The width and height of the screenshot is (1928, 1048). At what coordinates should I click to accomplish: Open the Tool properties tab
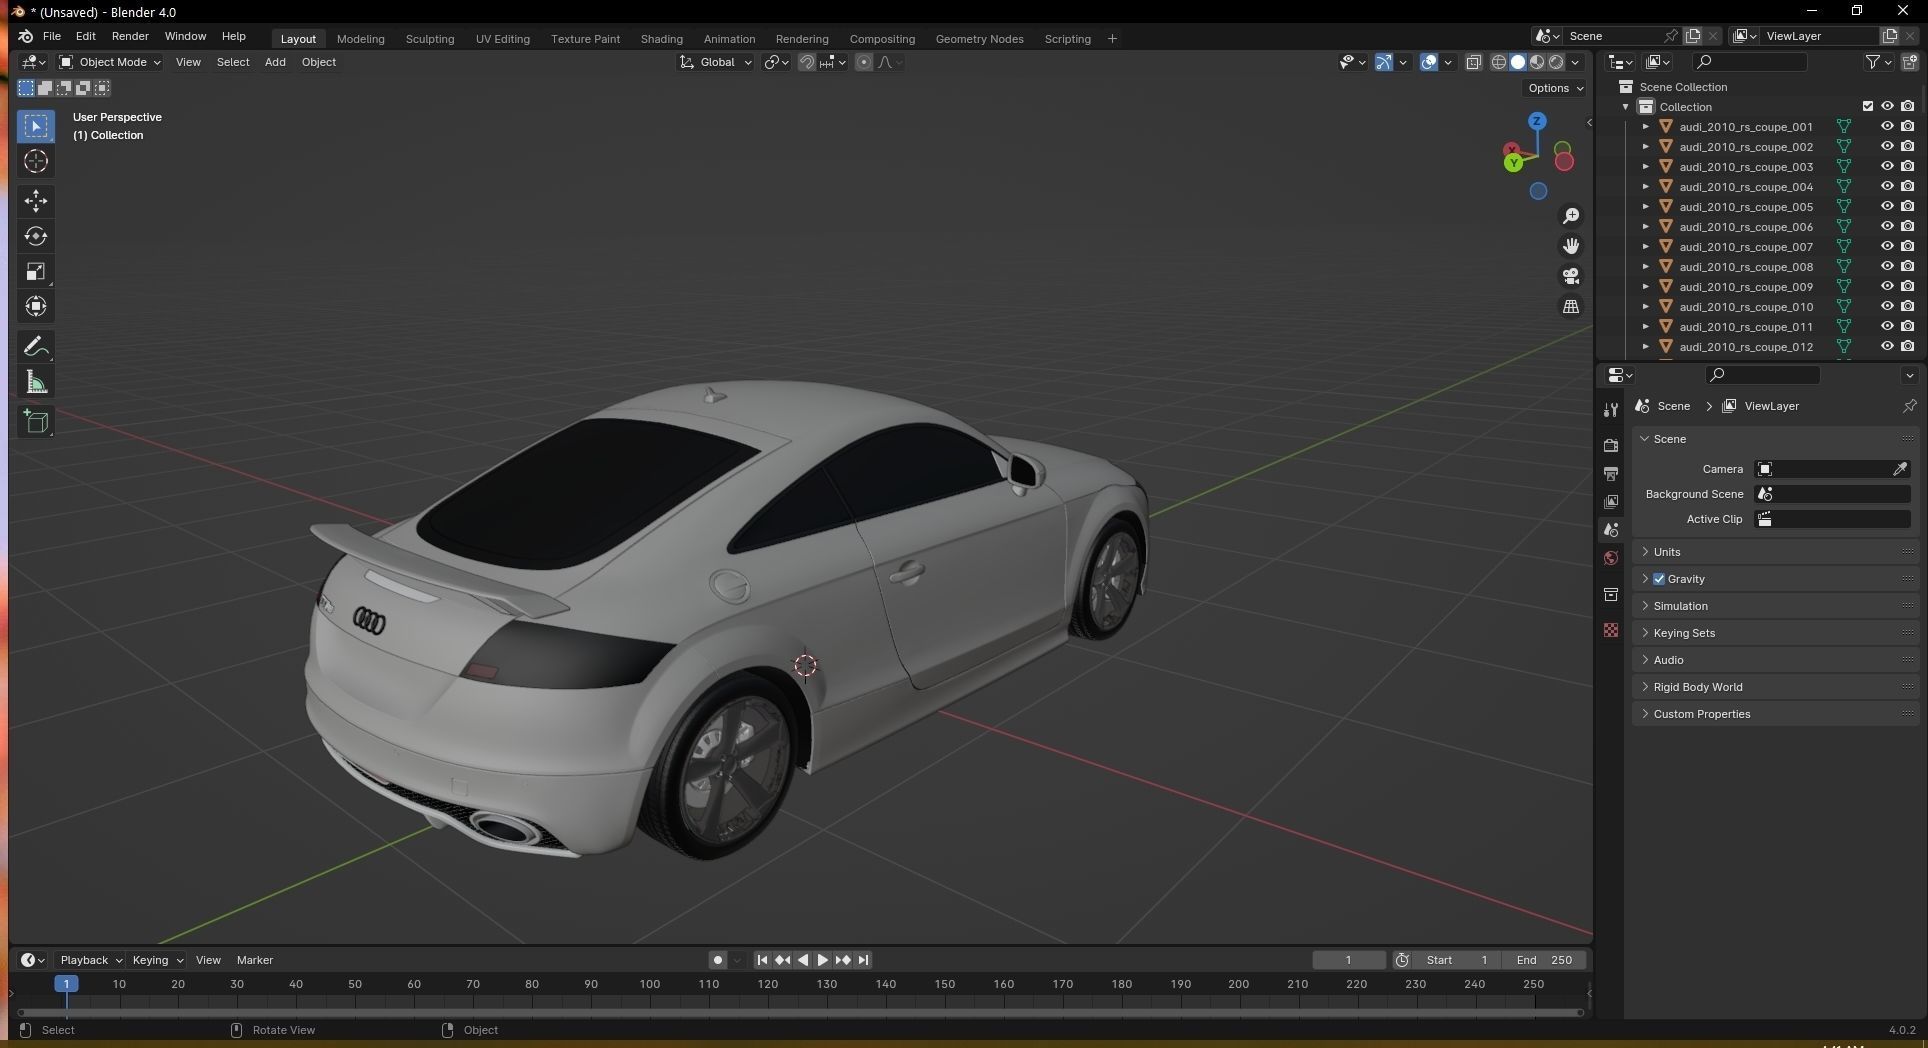point(1611,410)
